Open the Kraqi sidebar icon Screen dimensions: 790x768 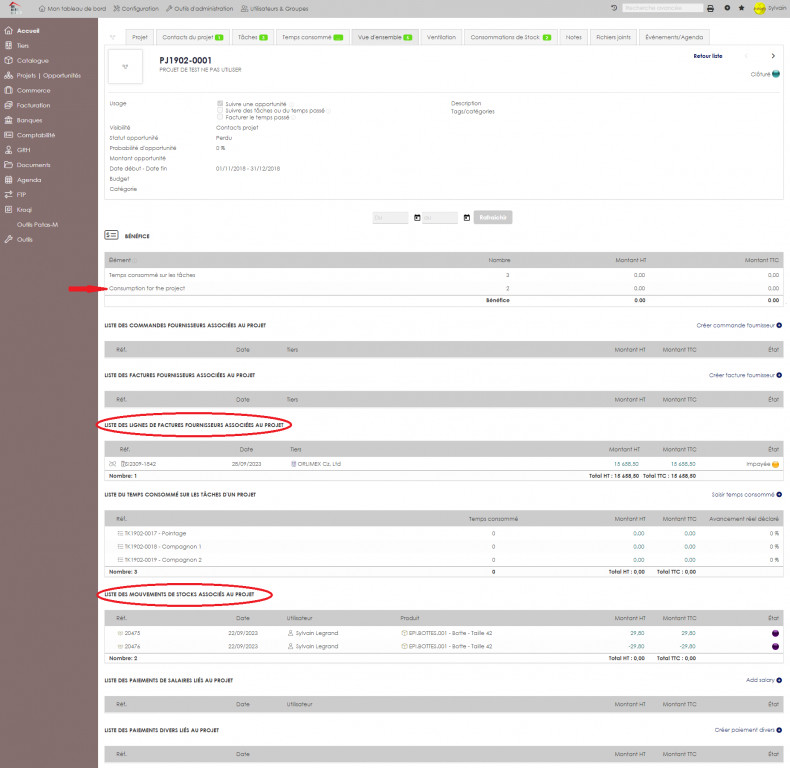pos(8,209)
